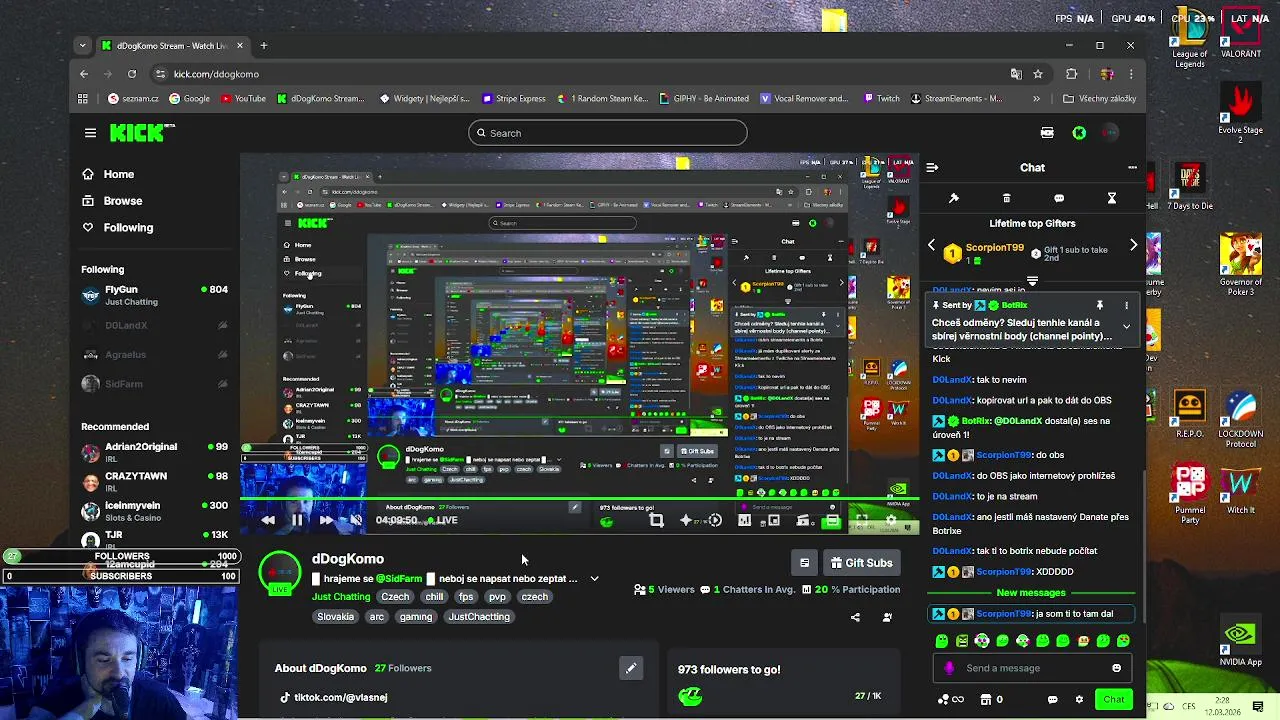
Task: Open chat settings gear
Action: (x=1079, y=700)
